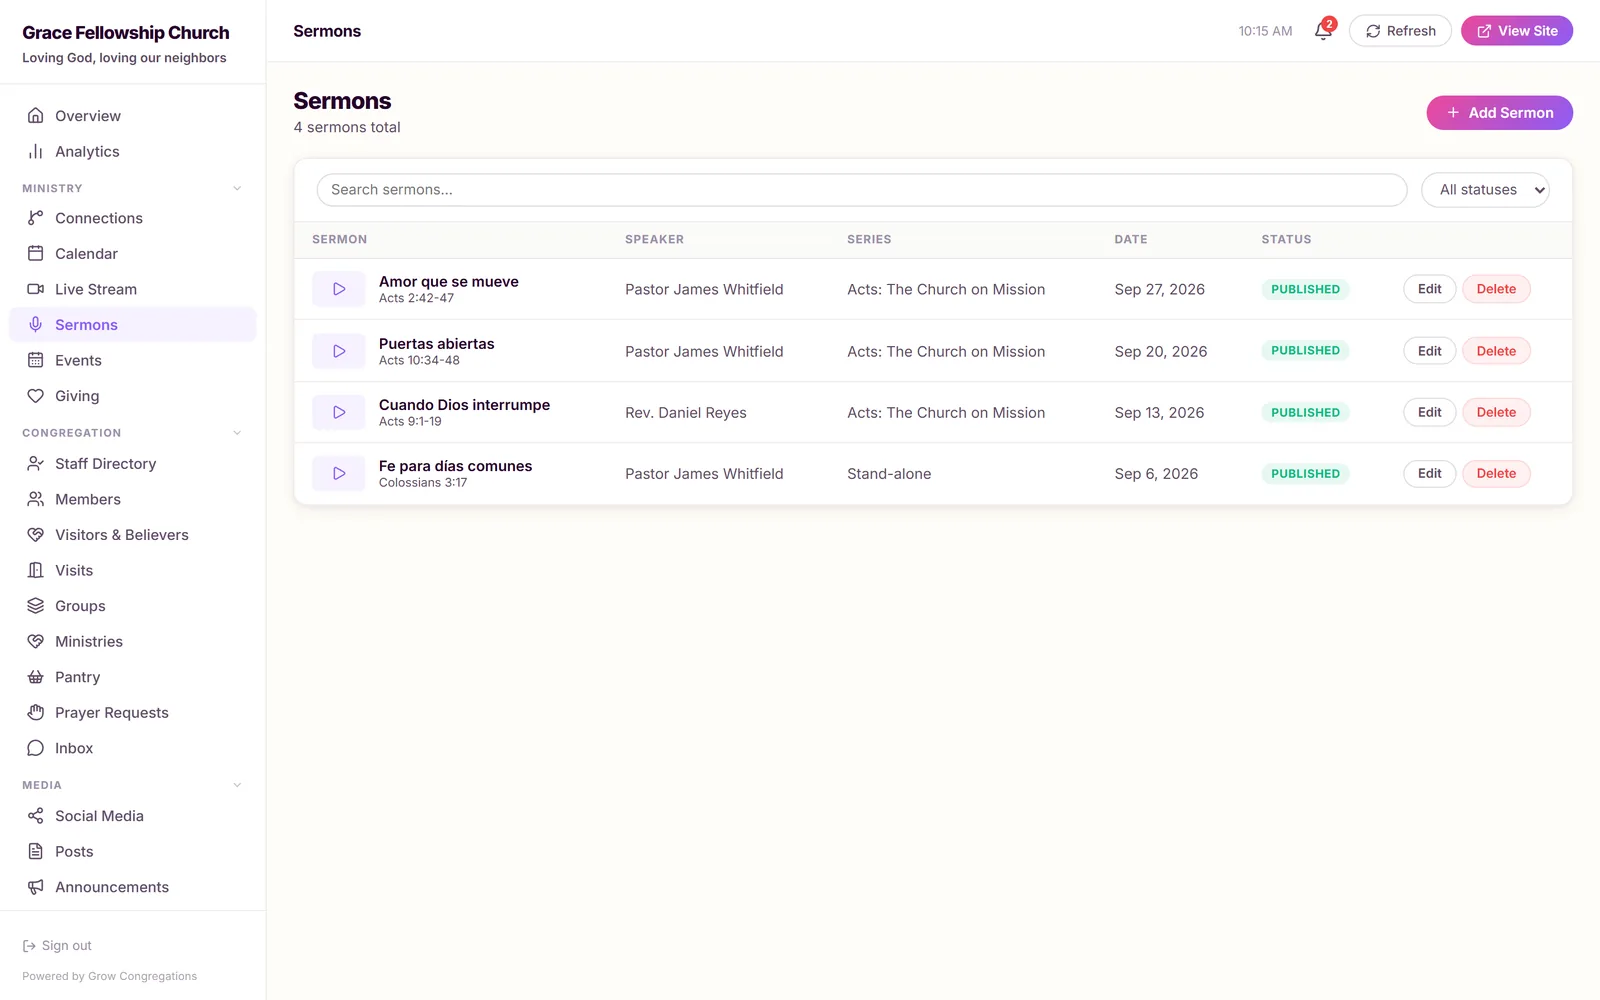1600x1000 pixels.
Task: Delete the Fe para días comunes sermon
Action: (x=1496, y=473)
